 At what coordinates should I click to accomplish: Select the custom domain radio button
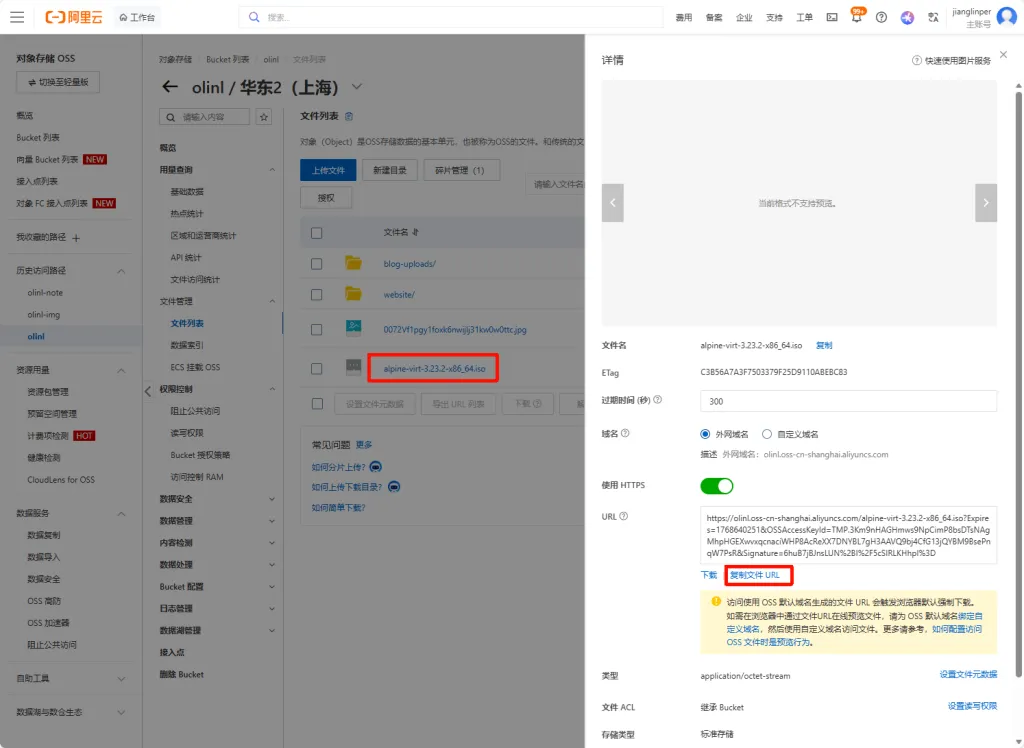pos(767,434)
